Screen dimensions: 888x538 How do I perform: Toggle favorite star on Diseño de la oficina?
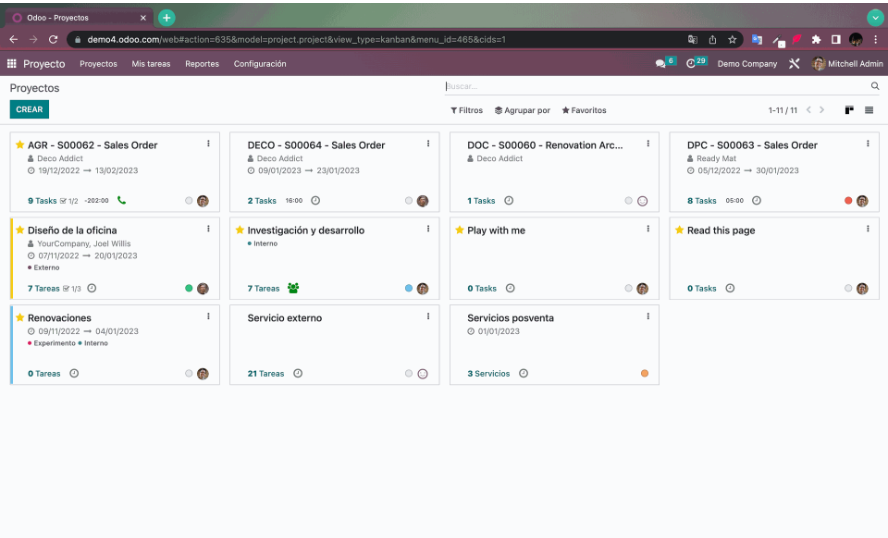click(x=20, y=229)
